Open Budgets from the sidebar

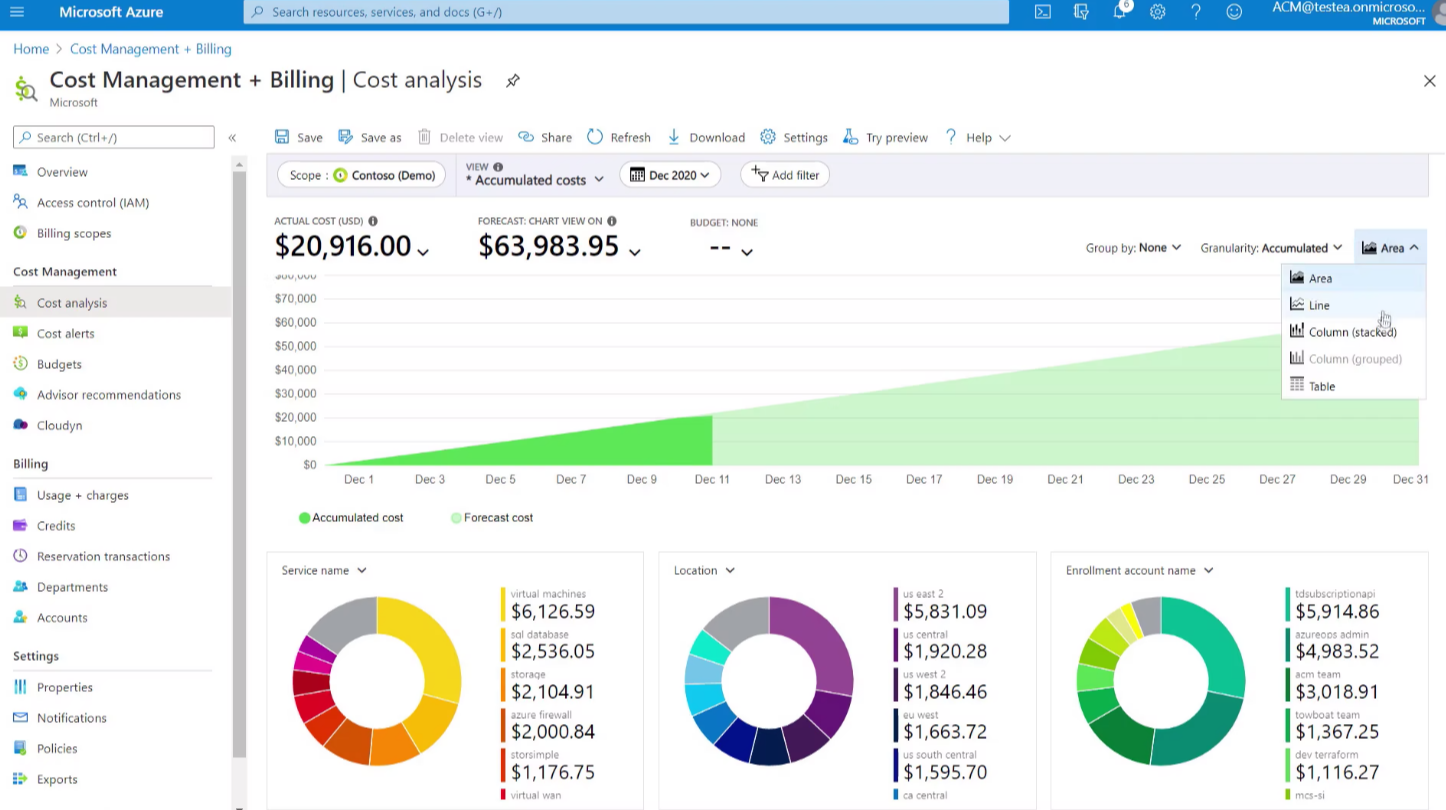pyautogui.click(x=58, y=364)
